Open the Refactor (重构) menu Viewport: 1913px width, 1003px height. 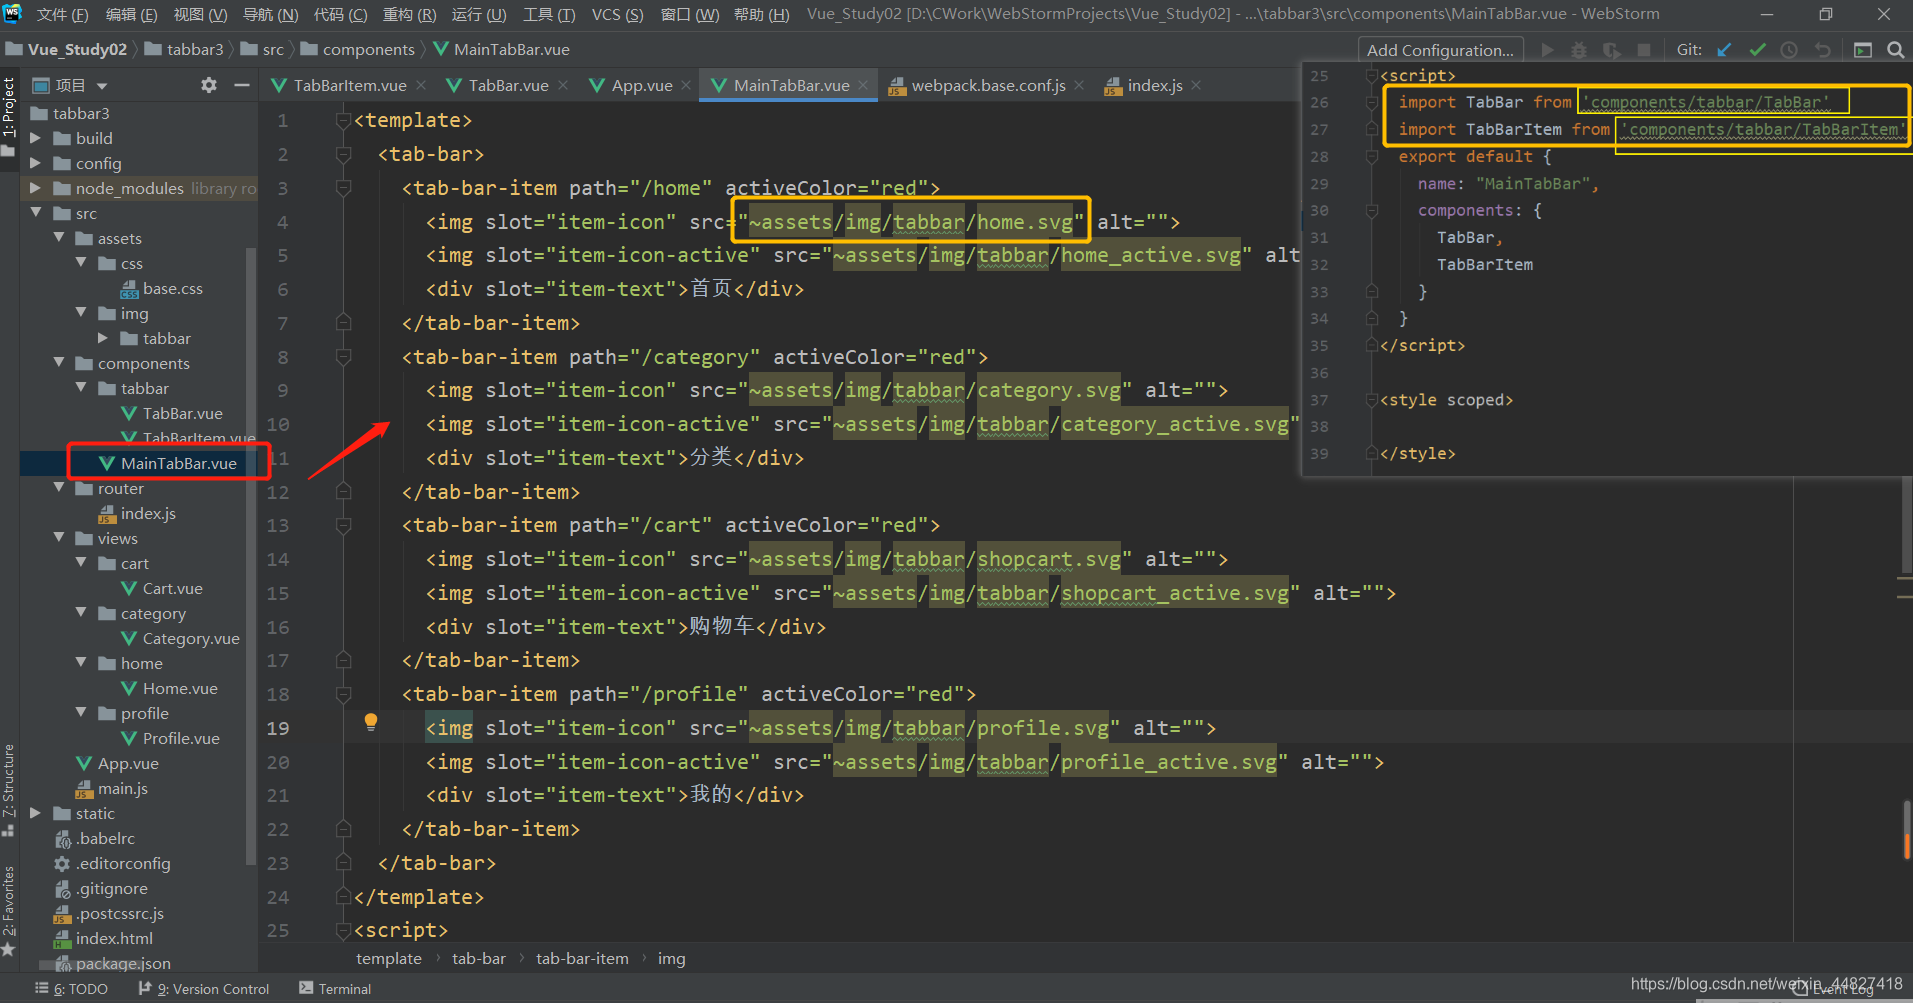click(x=409, y=14)
